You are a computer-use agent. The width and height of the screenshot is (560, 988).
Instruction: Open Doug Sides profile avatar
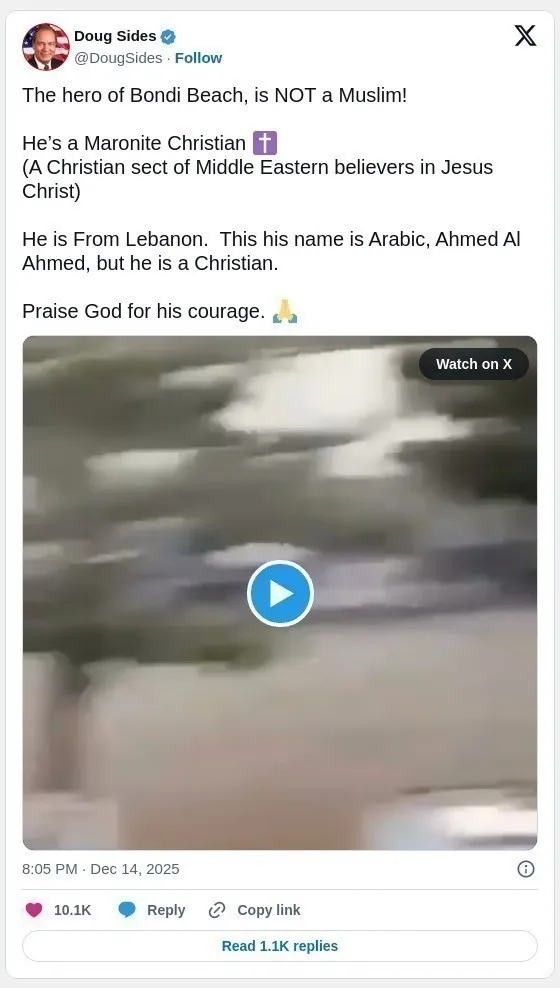tap(46, 47)
